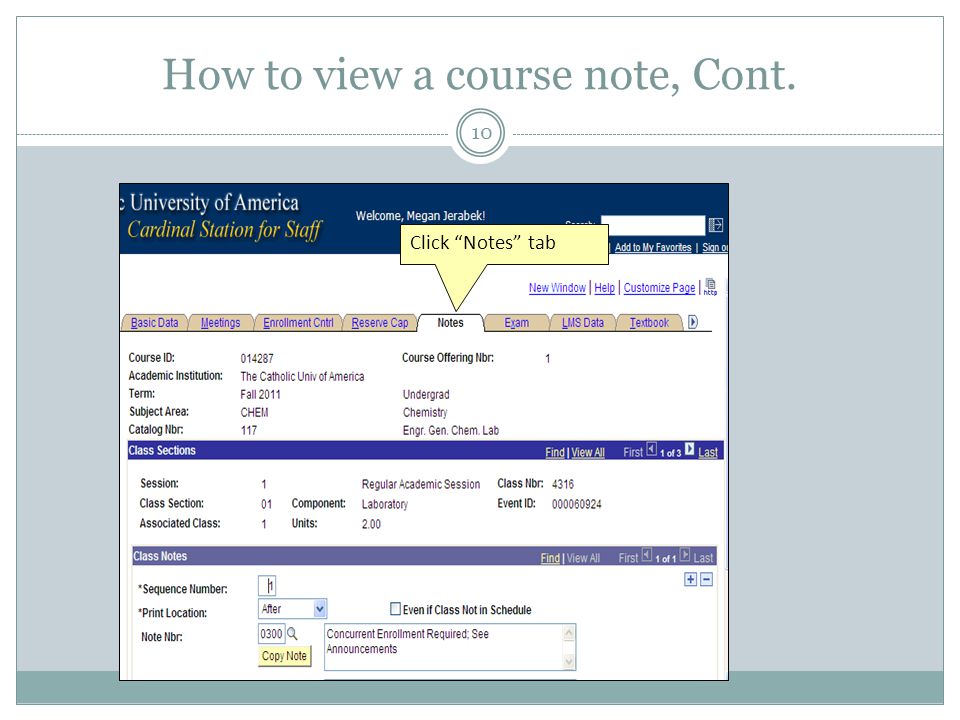Select the Reserve Cap tab

(x=380, y=323)
